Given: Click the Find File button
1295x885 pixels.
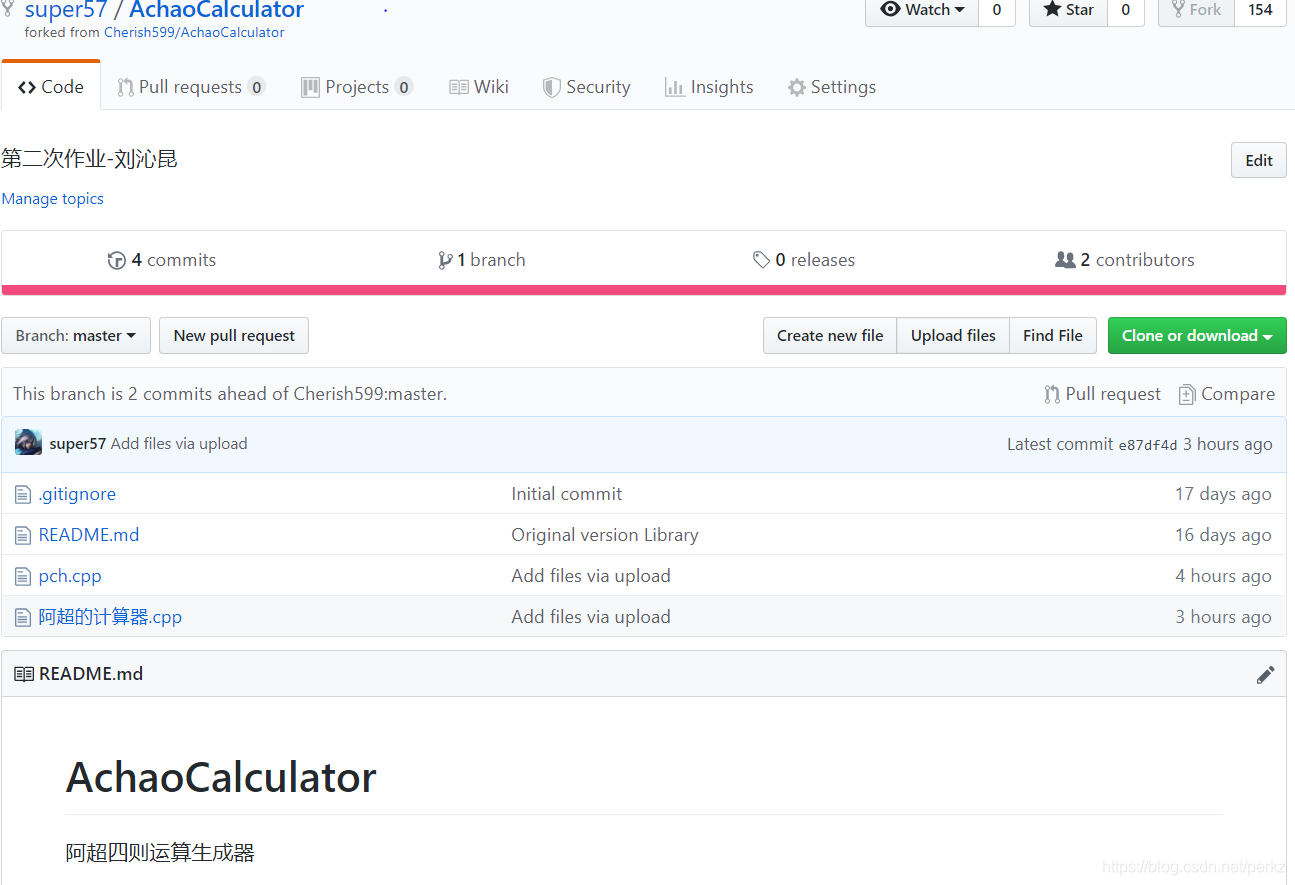Looking at the screenshot, I should pos(1053,336).
